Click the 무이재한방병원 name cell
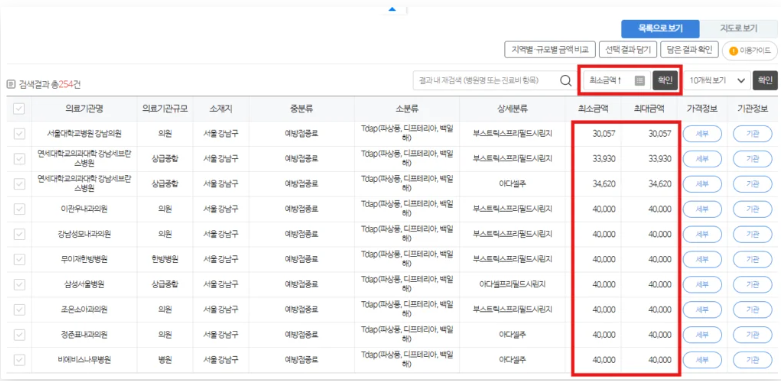 coord(84,259)
